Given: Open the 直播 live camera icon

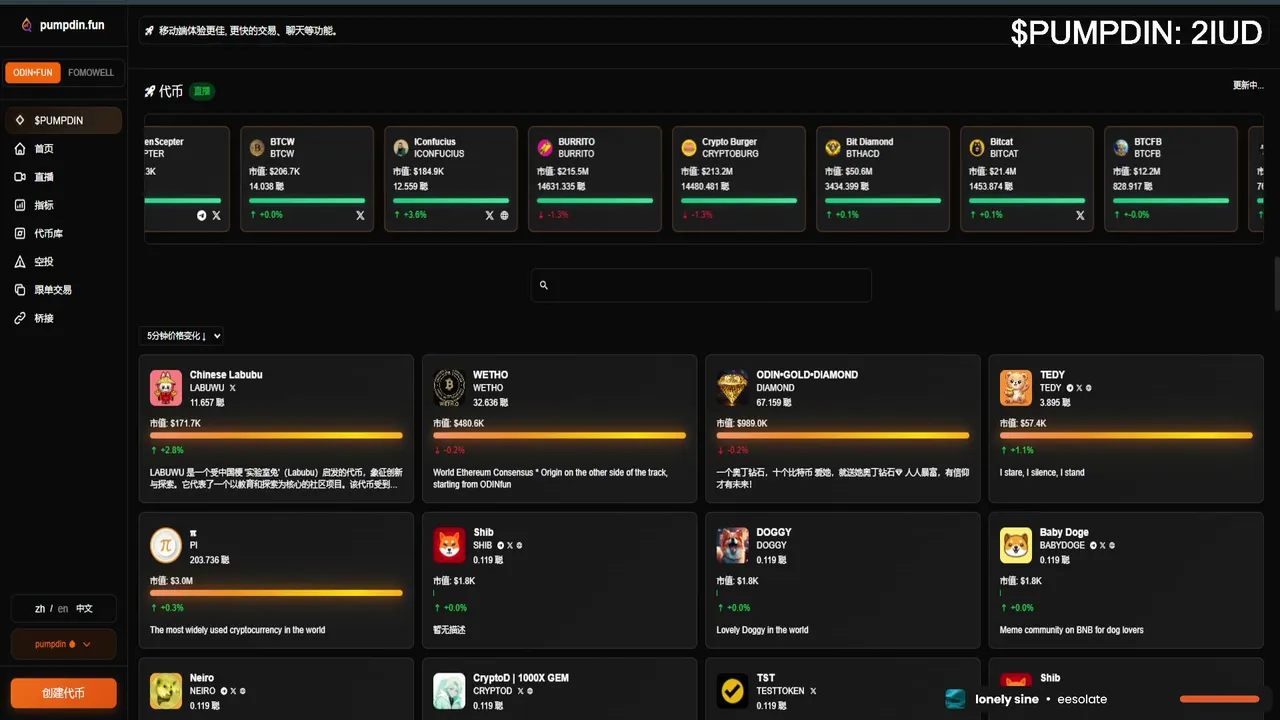Looking at the screenshot, I should point(20,177).
